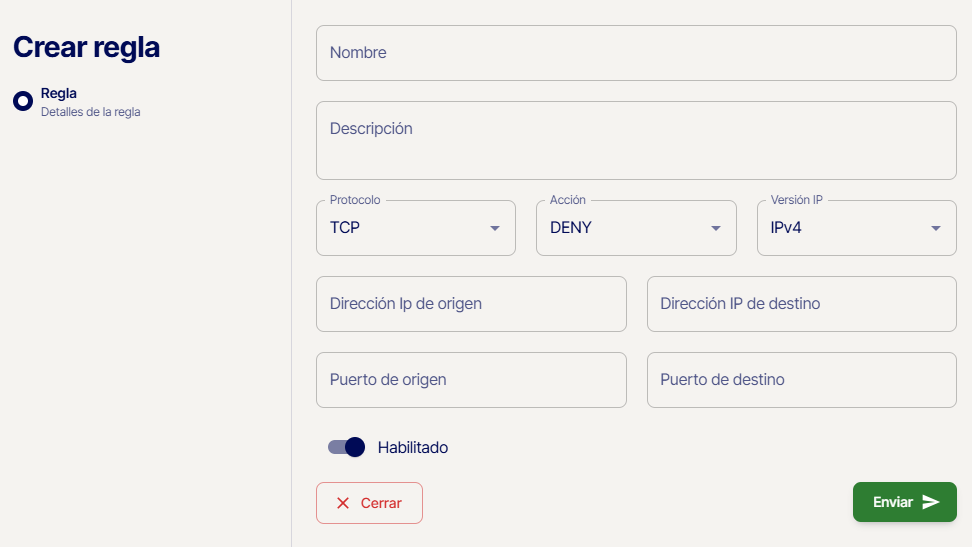Focus the Dirección Ip de origen field

pos(471,304)
